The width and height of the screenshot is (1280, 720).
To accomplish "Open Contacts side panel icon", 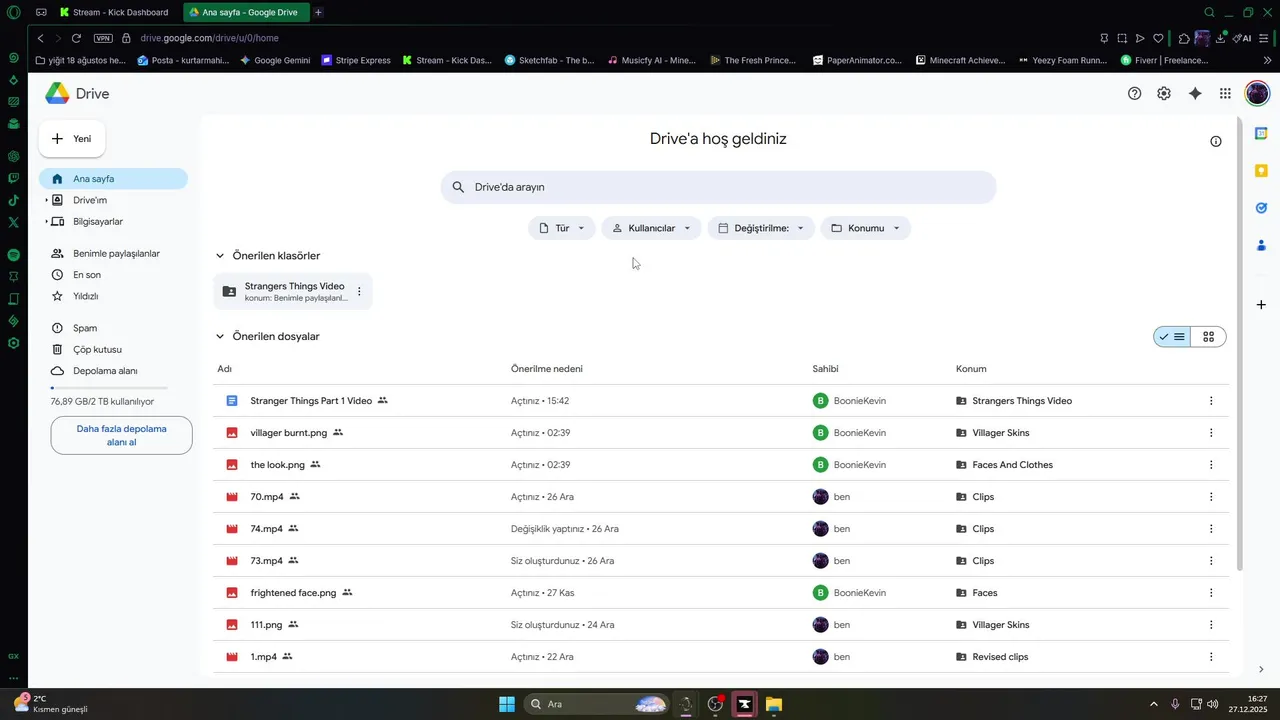I will click(x=1261, y=245).
